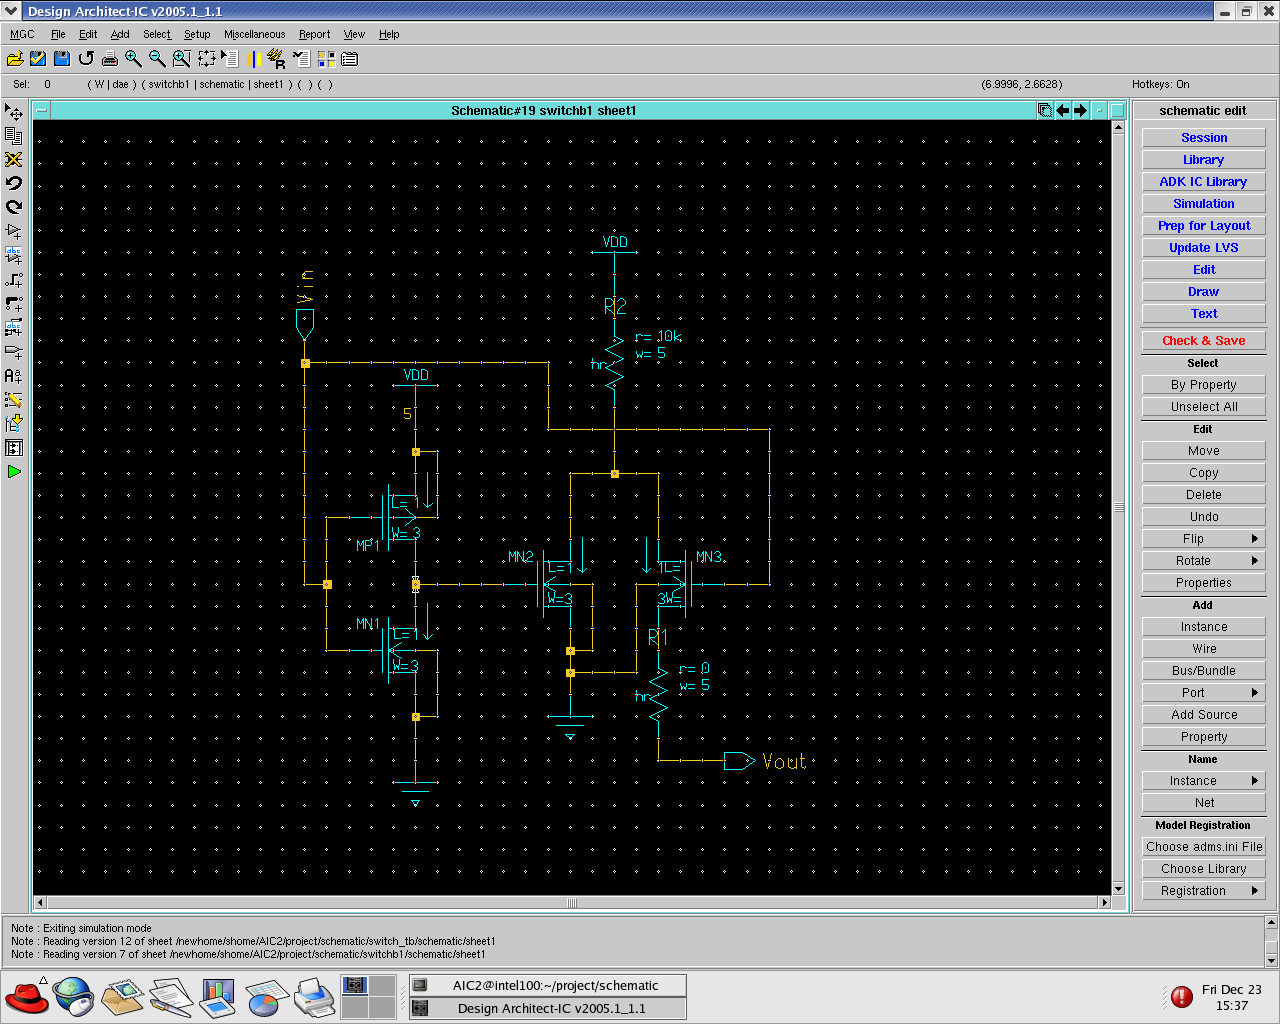Expand the Rotate submenu
The width and height of the screenshot is (1280, 1024).
[1254, 561]
